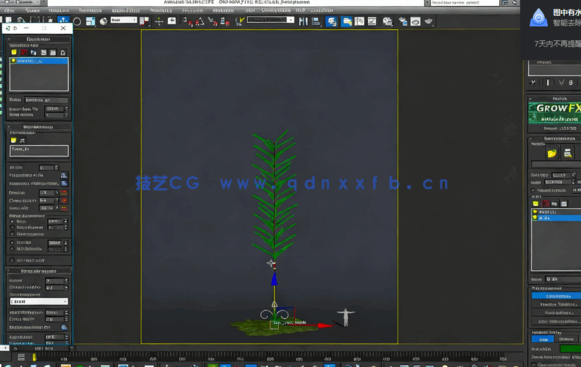Click the Align tool icon

click(x=316, y=22)
